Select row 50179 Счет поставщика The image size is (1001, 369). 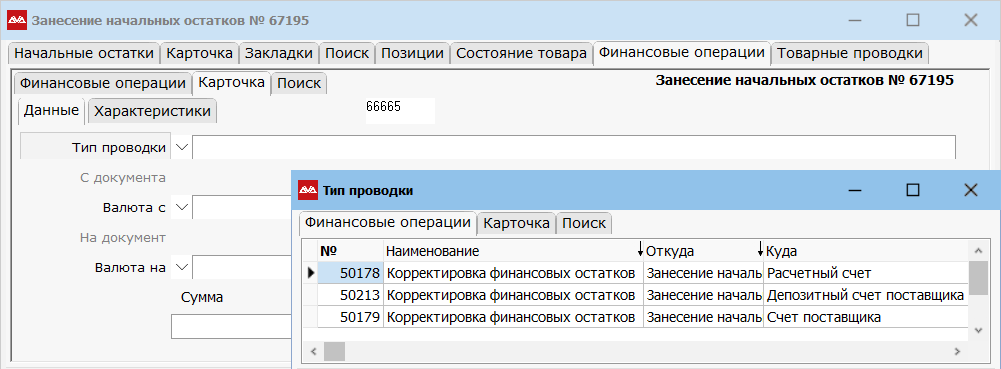pos(643,317)
